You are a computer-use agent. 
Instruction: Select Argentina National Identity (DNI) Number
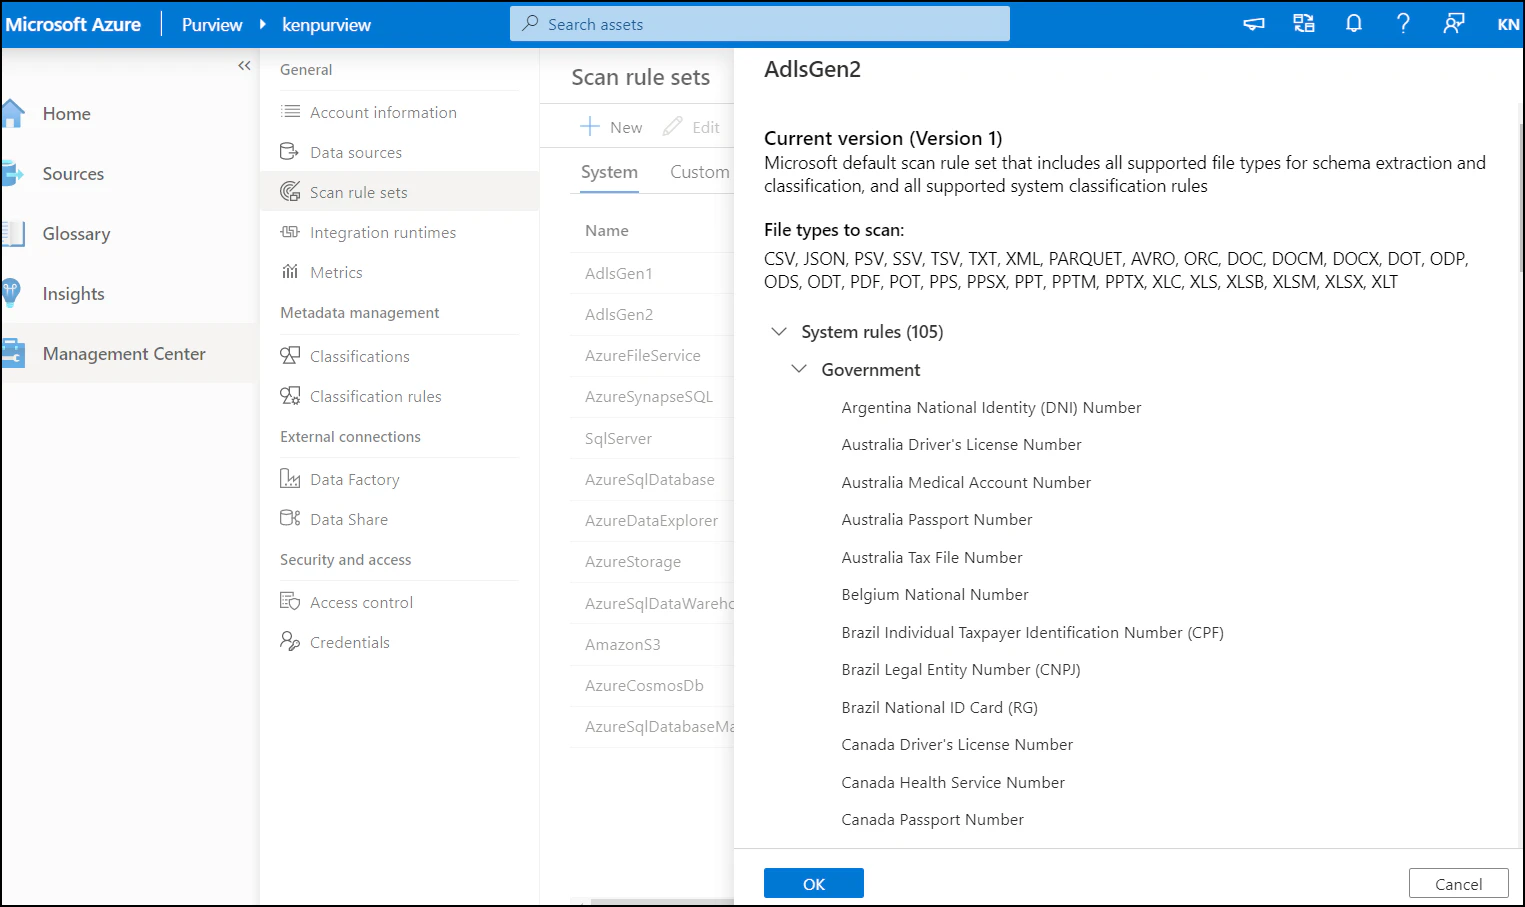991,407
